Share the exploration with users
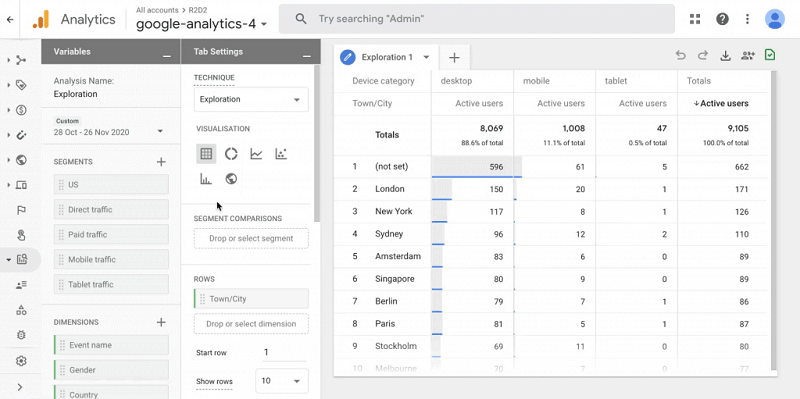The image size is (800, 399). pos(747,56)
